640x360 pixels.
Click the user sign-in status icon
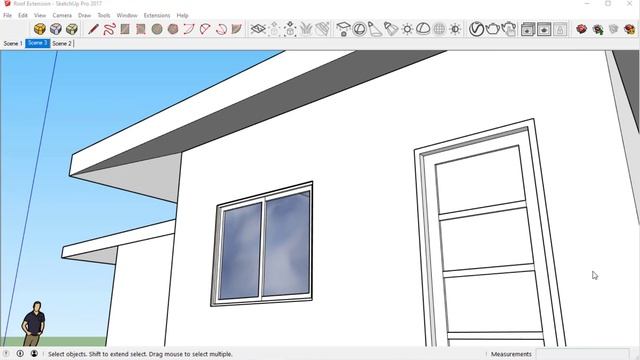point(34,353)
